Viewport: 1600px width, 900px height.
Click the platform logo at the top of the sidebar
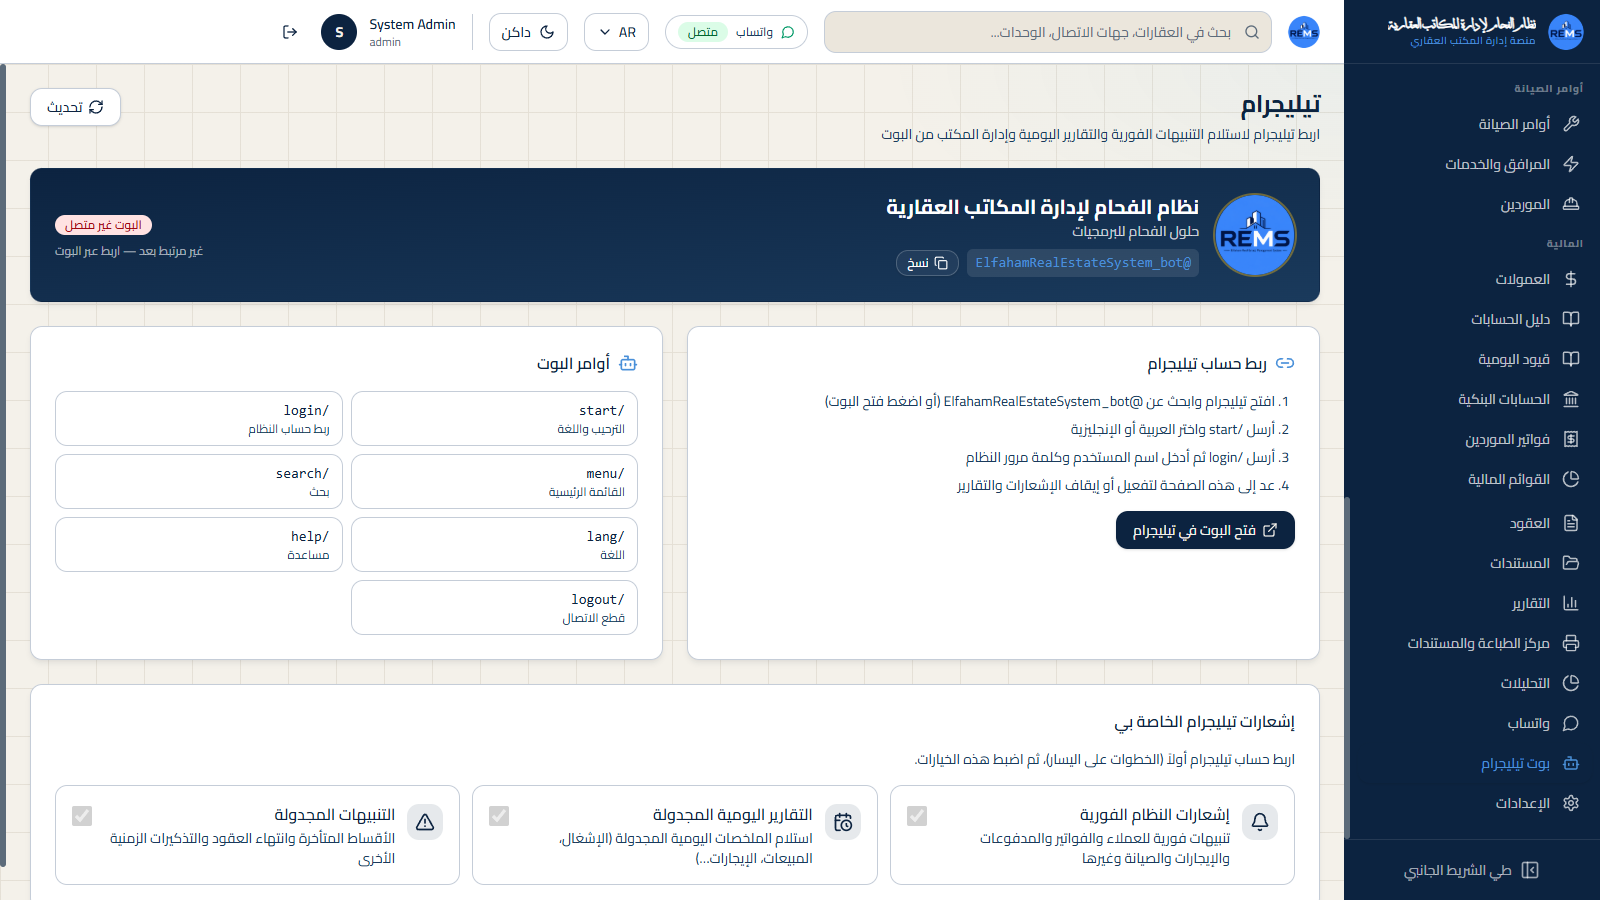(x=1565, y=32)
